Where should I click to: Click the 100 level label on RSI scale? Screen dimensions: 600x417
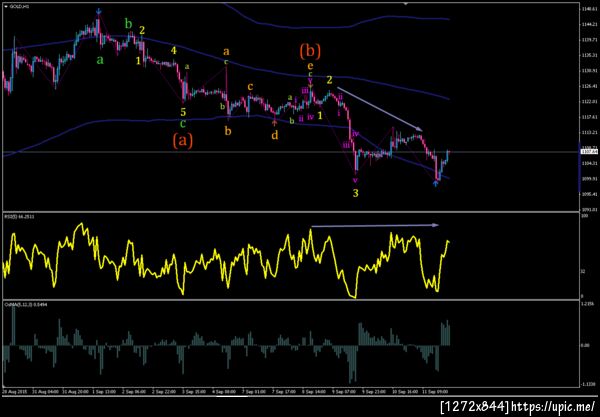584,217
